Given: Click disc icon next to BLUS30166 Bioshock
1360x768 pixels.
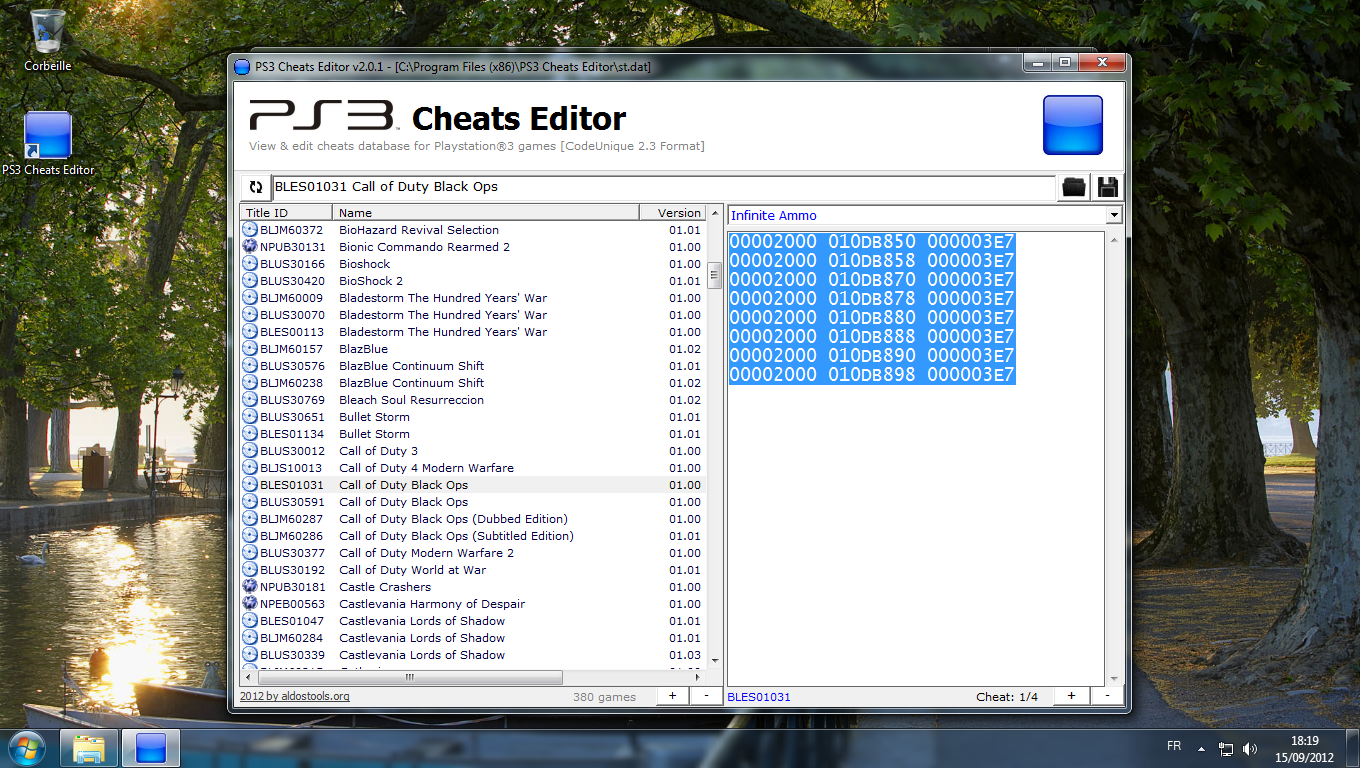Looking at the screenshot, I should coord(250,264).
